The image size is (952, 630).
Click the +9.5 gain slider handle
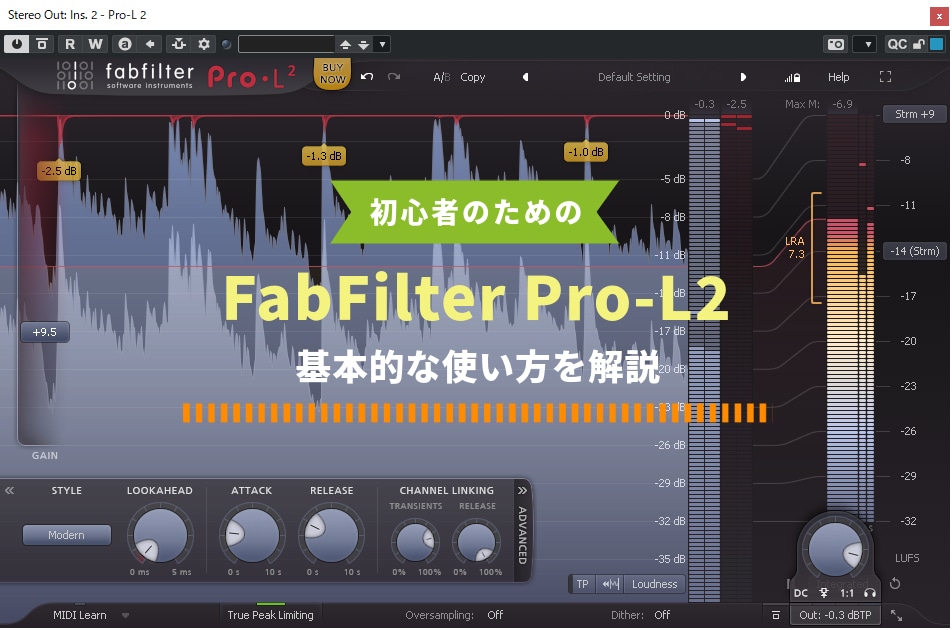[44, 332]
